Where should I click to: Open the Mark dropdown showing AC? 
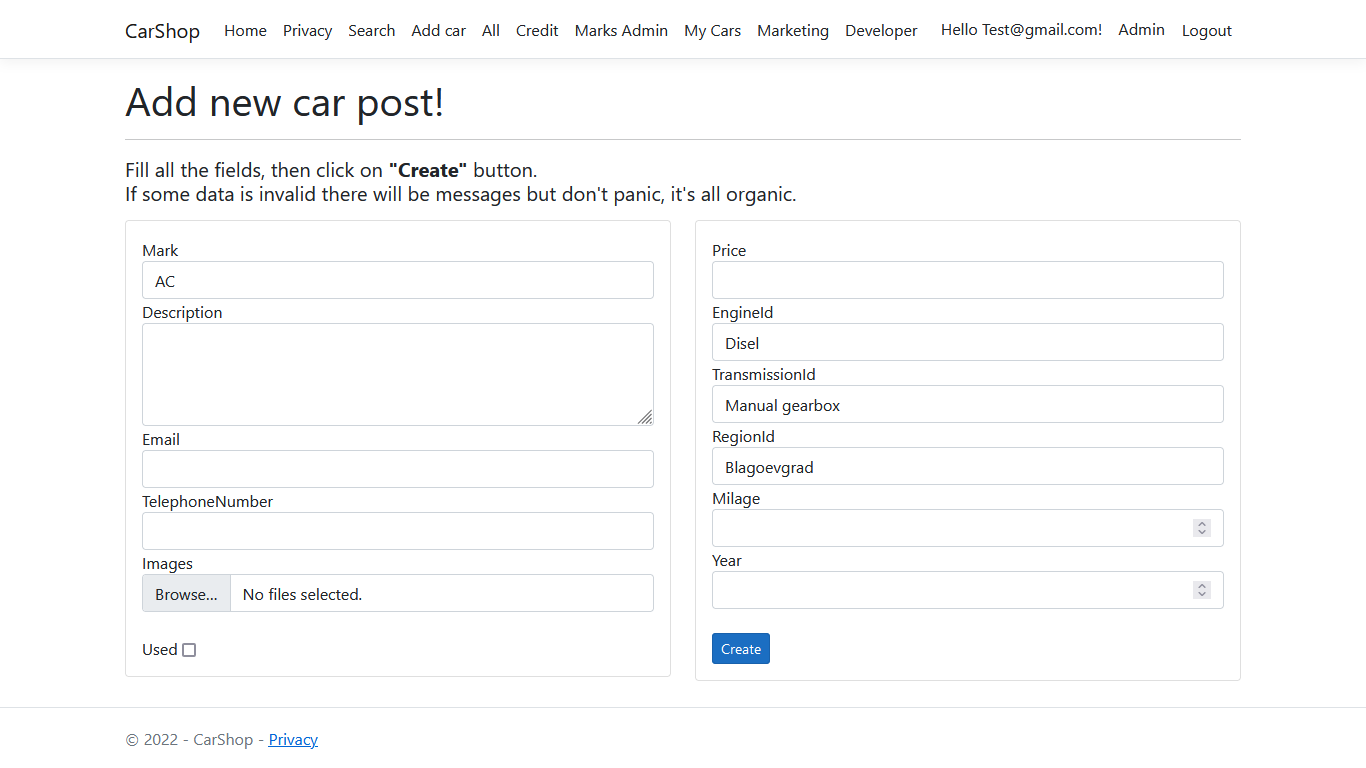[x=397, y=280]
